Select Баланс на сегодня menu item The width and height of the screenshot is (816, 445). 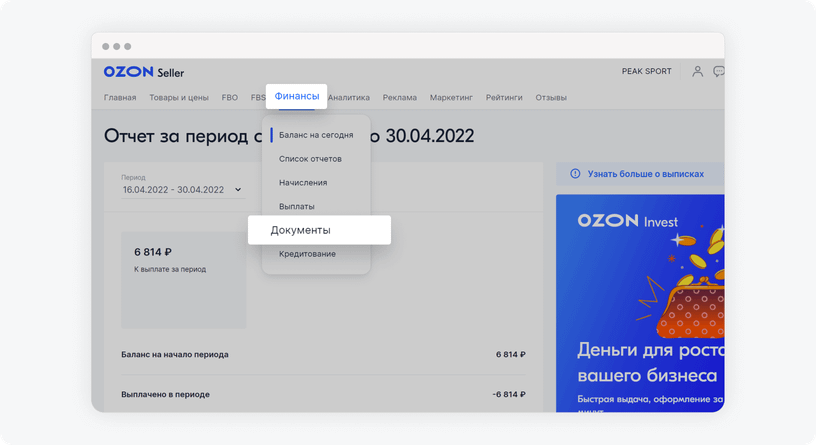point(316,135)
